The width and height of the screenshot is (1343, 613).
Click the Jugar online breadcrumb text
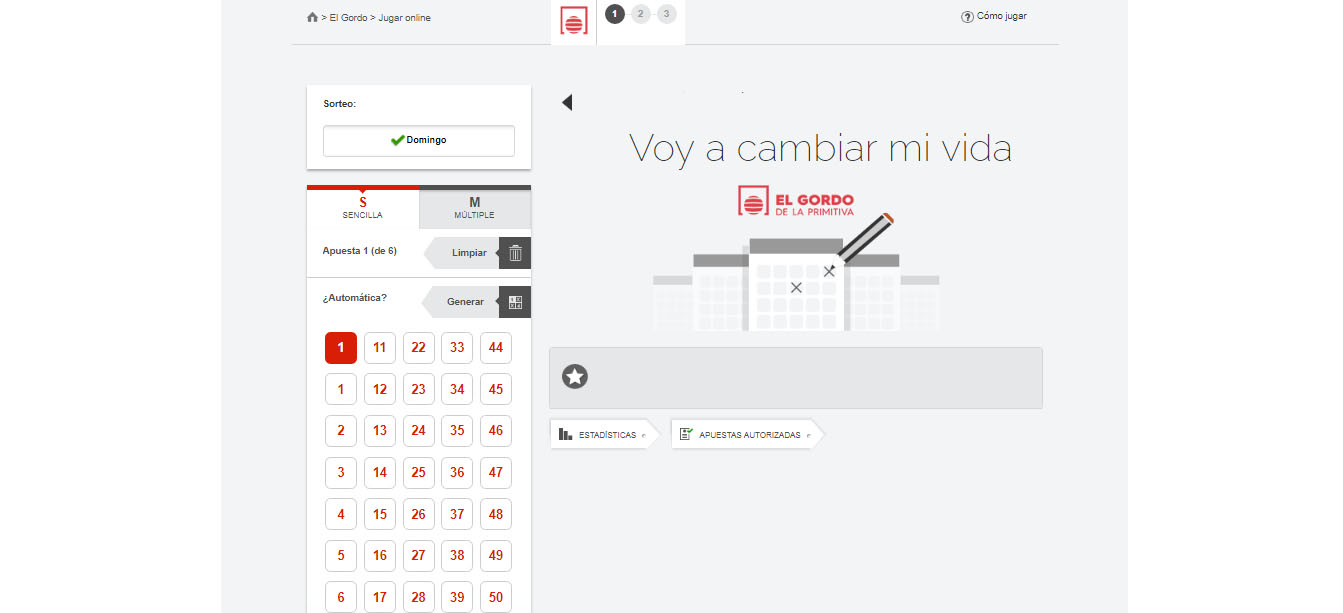tap(405, 18)
